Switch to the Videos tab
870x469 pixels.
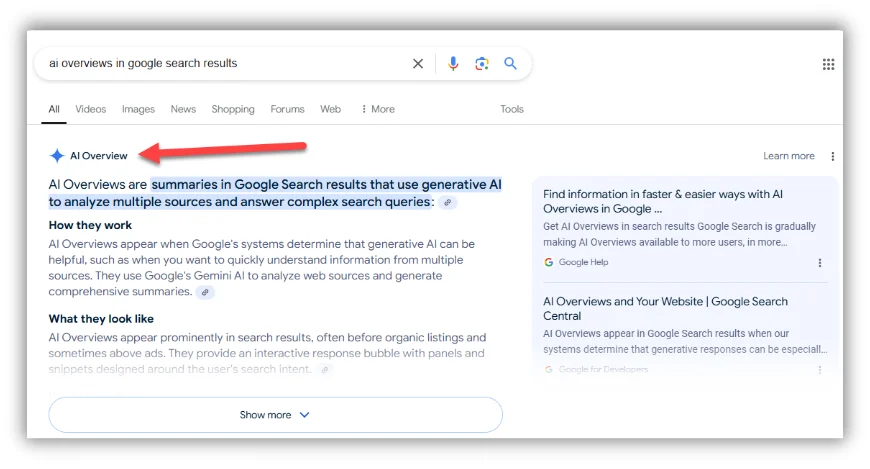click(90, 109)
